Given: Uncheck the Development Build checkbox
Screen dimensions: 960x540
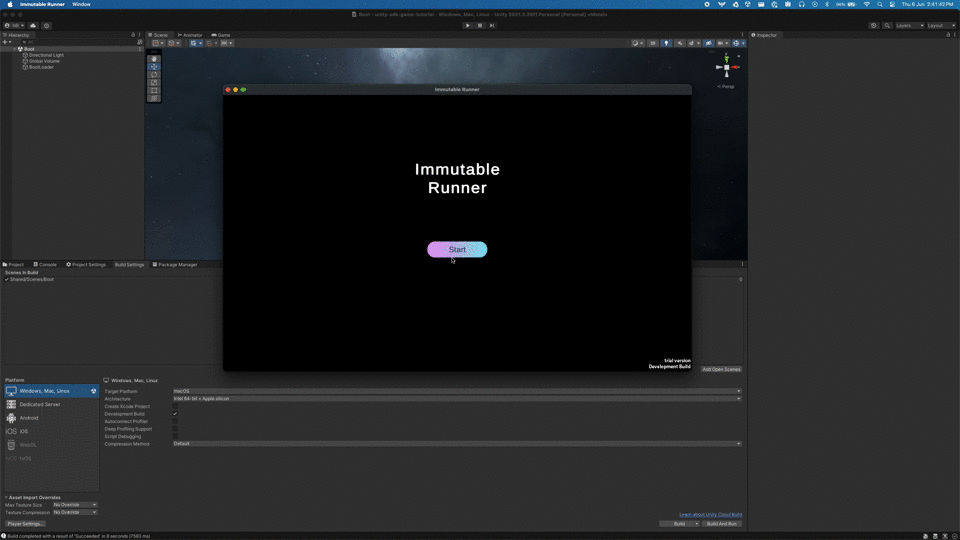Looking at the screenshot, I should [175, 414].
